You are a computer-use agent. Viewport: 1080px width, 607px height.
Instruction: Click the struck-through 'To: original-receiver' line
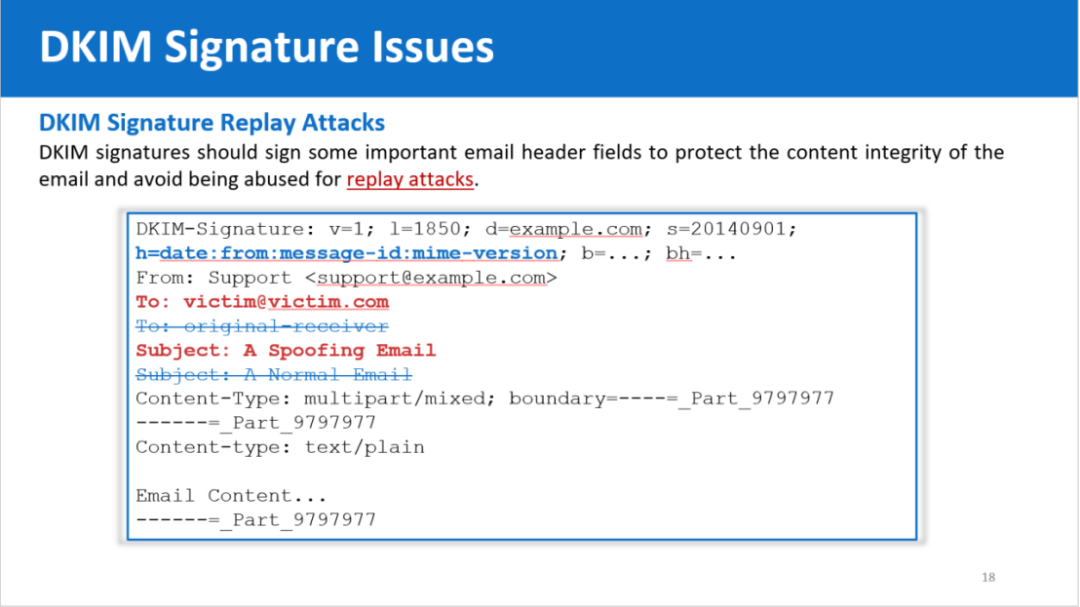[x=262, y=326]
